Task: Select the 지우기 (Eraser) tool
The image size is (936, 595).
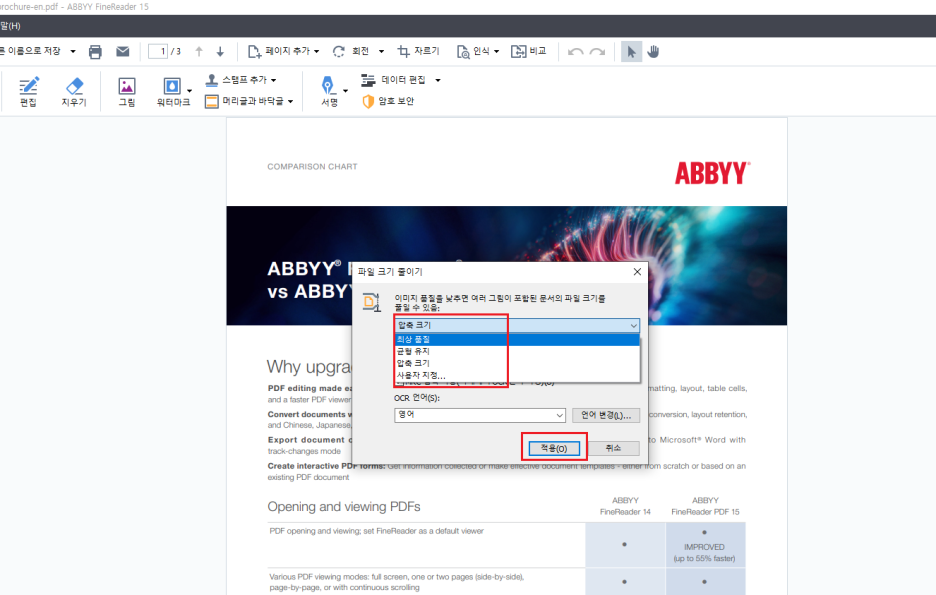Action: 74,91
